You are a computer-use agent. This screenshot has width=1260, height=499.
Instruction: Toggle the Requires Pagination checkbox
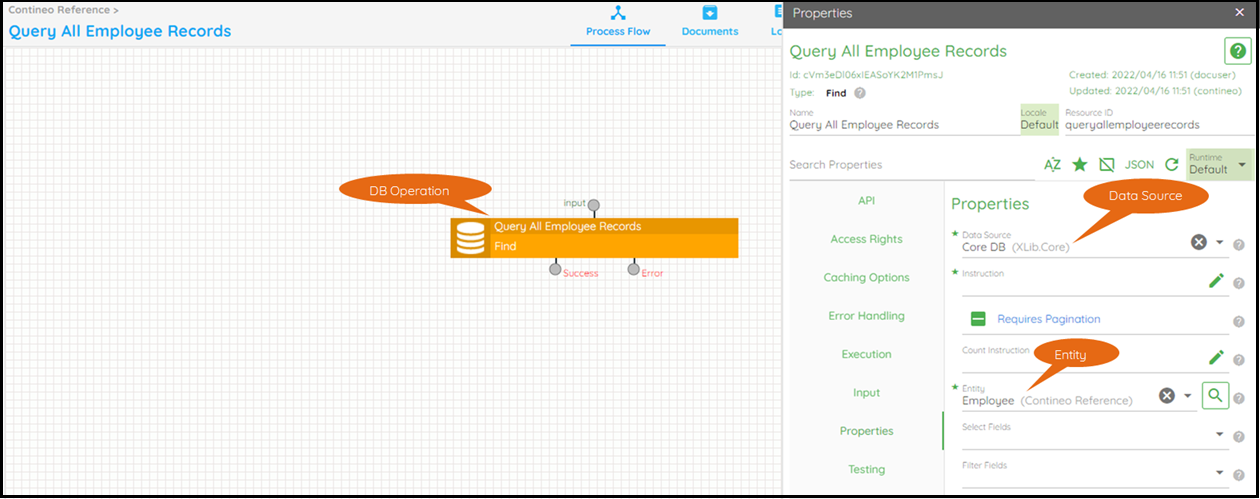coord(978,319)
